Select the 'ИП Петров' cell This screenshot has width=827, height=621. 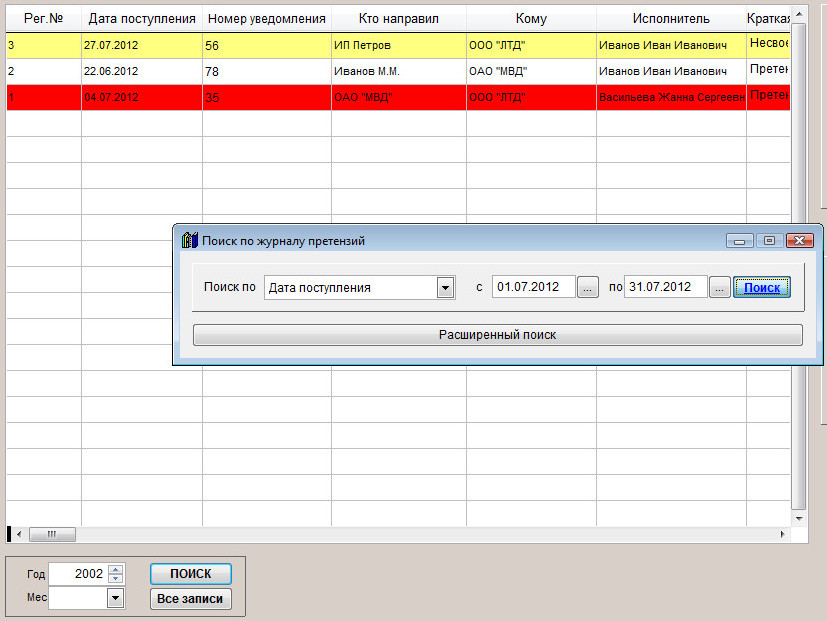pos(399,45)
